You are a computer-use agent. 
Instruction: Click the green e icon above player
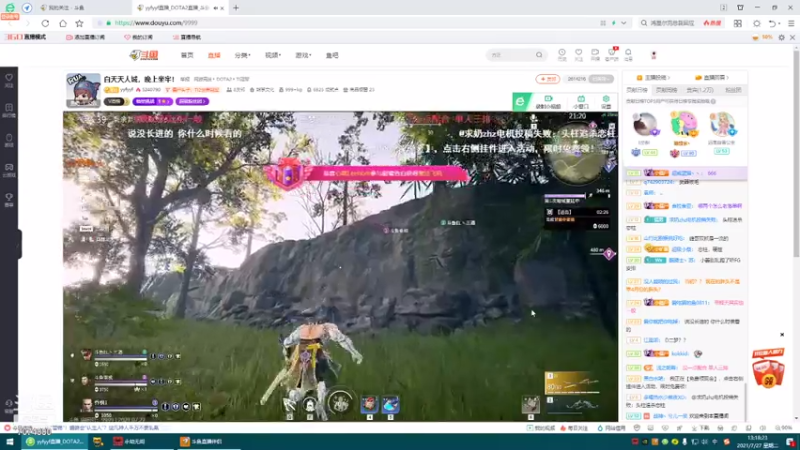(x=520, y=102)
